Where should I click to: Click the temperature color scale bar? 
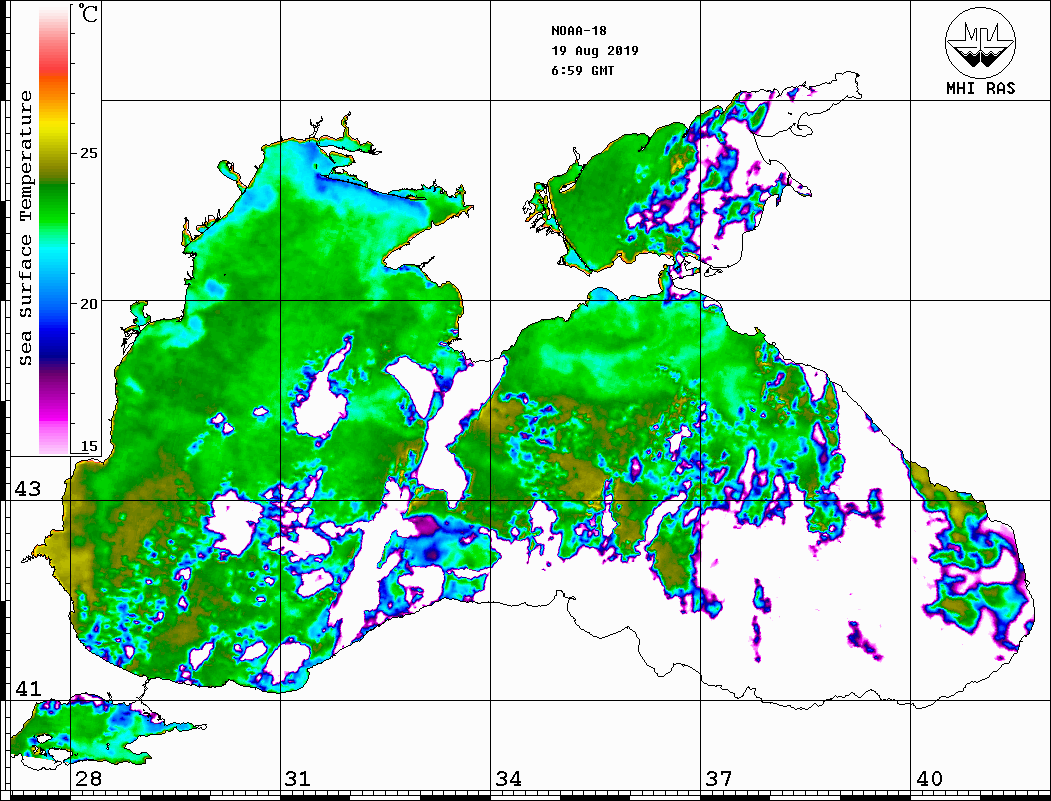point(54,229)
